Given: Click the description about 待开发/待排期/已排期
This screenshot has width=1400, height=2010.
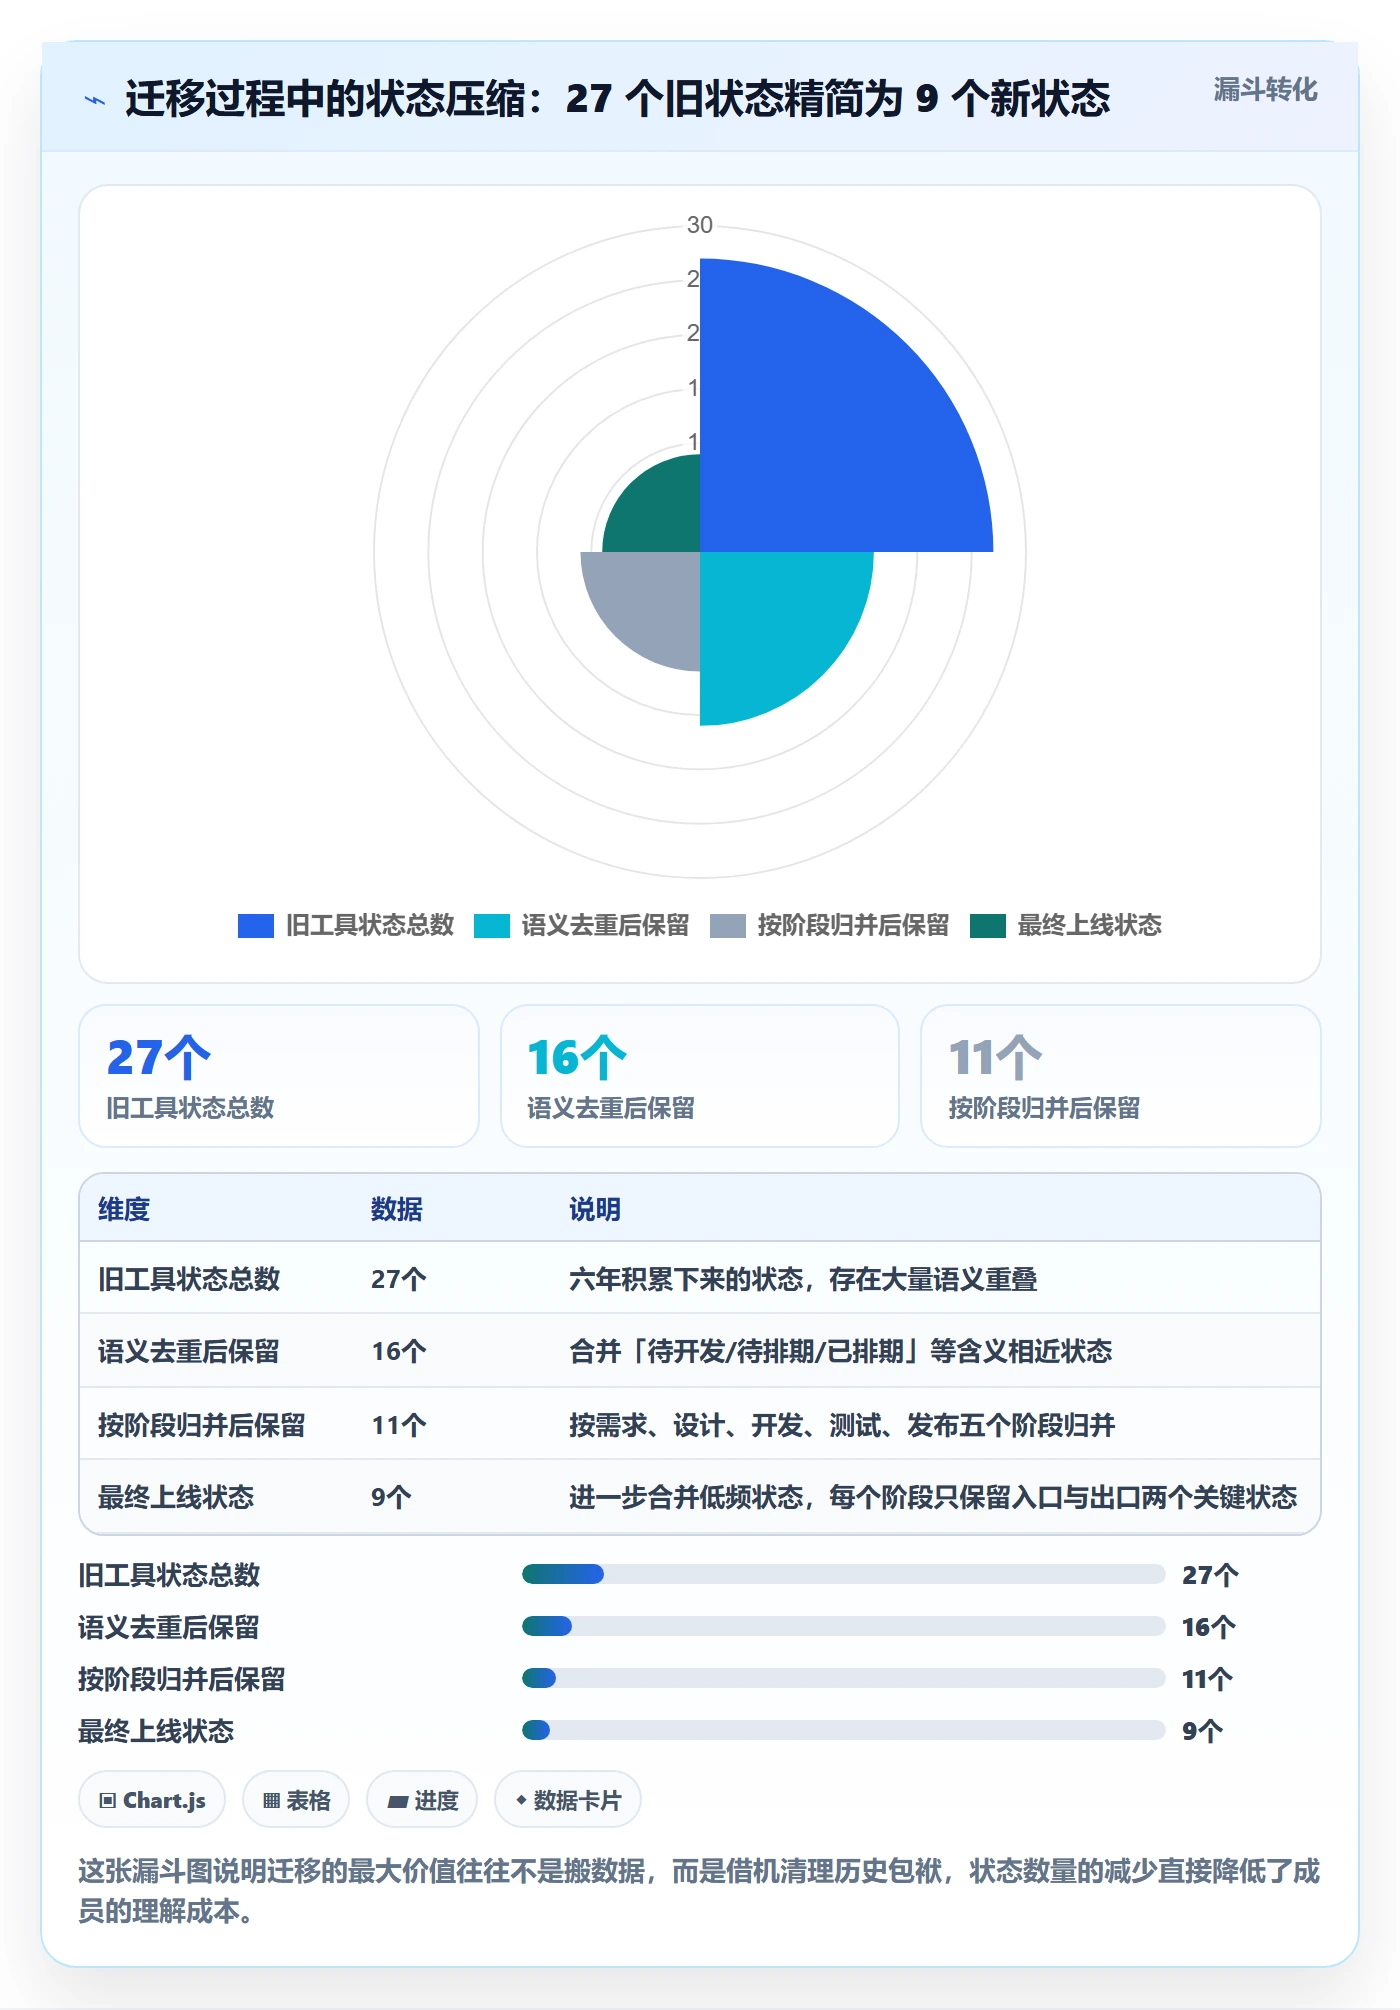Looking at the screenshot, I should click(841, 1352).
